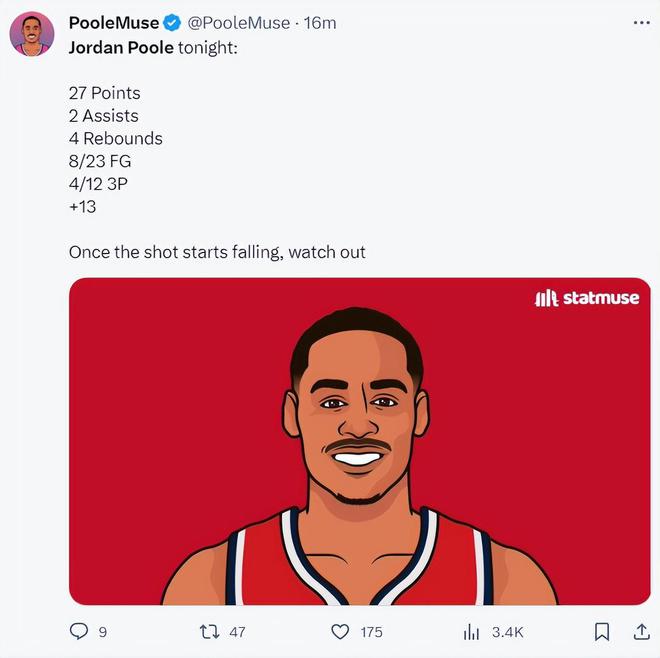Open the PooleMuse profile avatar
The width and height of the screenshot is (660, 658).
[31, 35]
